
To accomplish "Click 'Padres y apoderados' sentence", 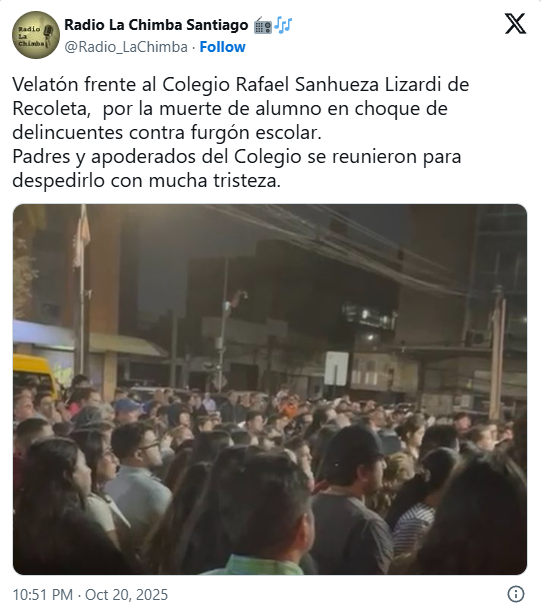I will [237, 168].
